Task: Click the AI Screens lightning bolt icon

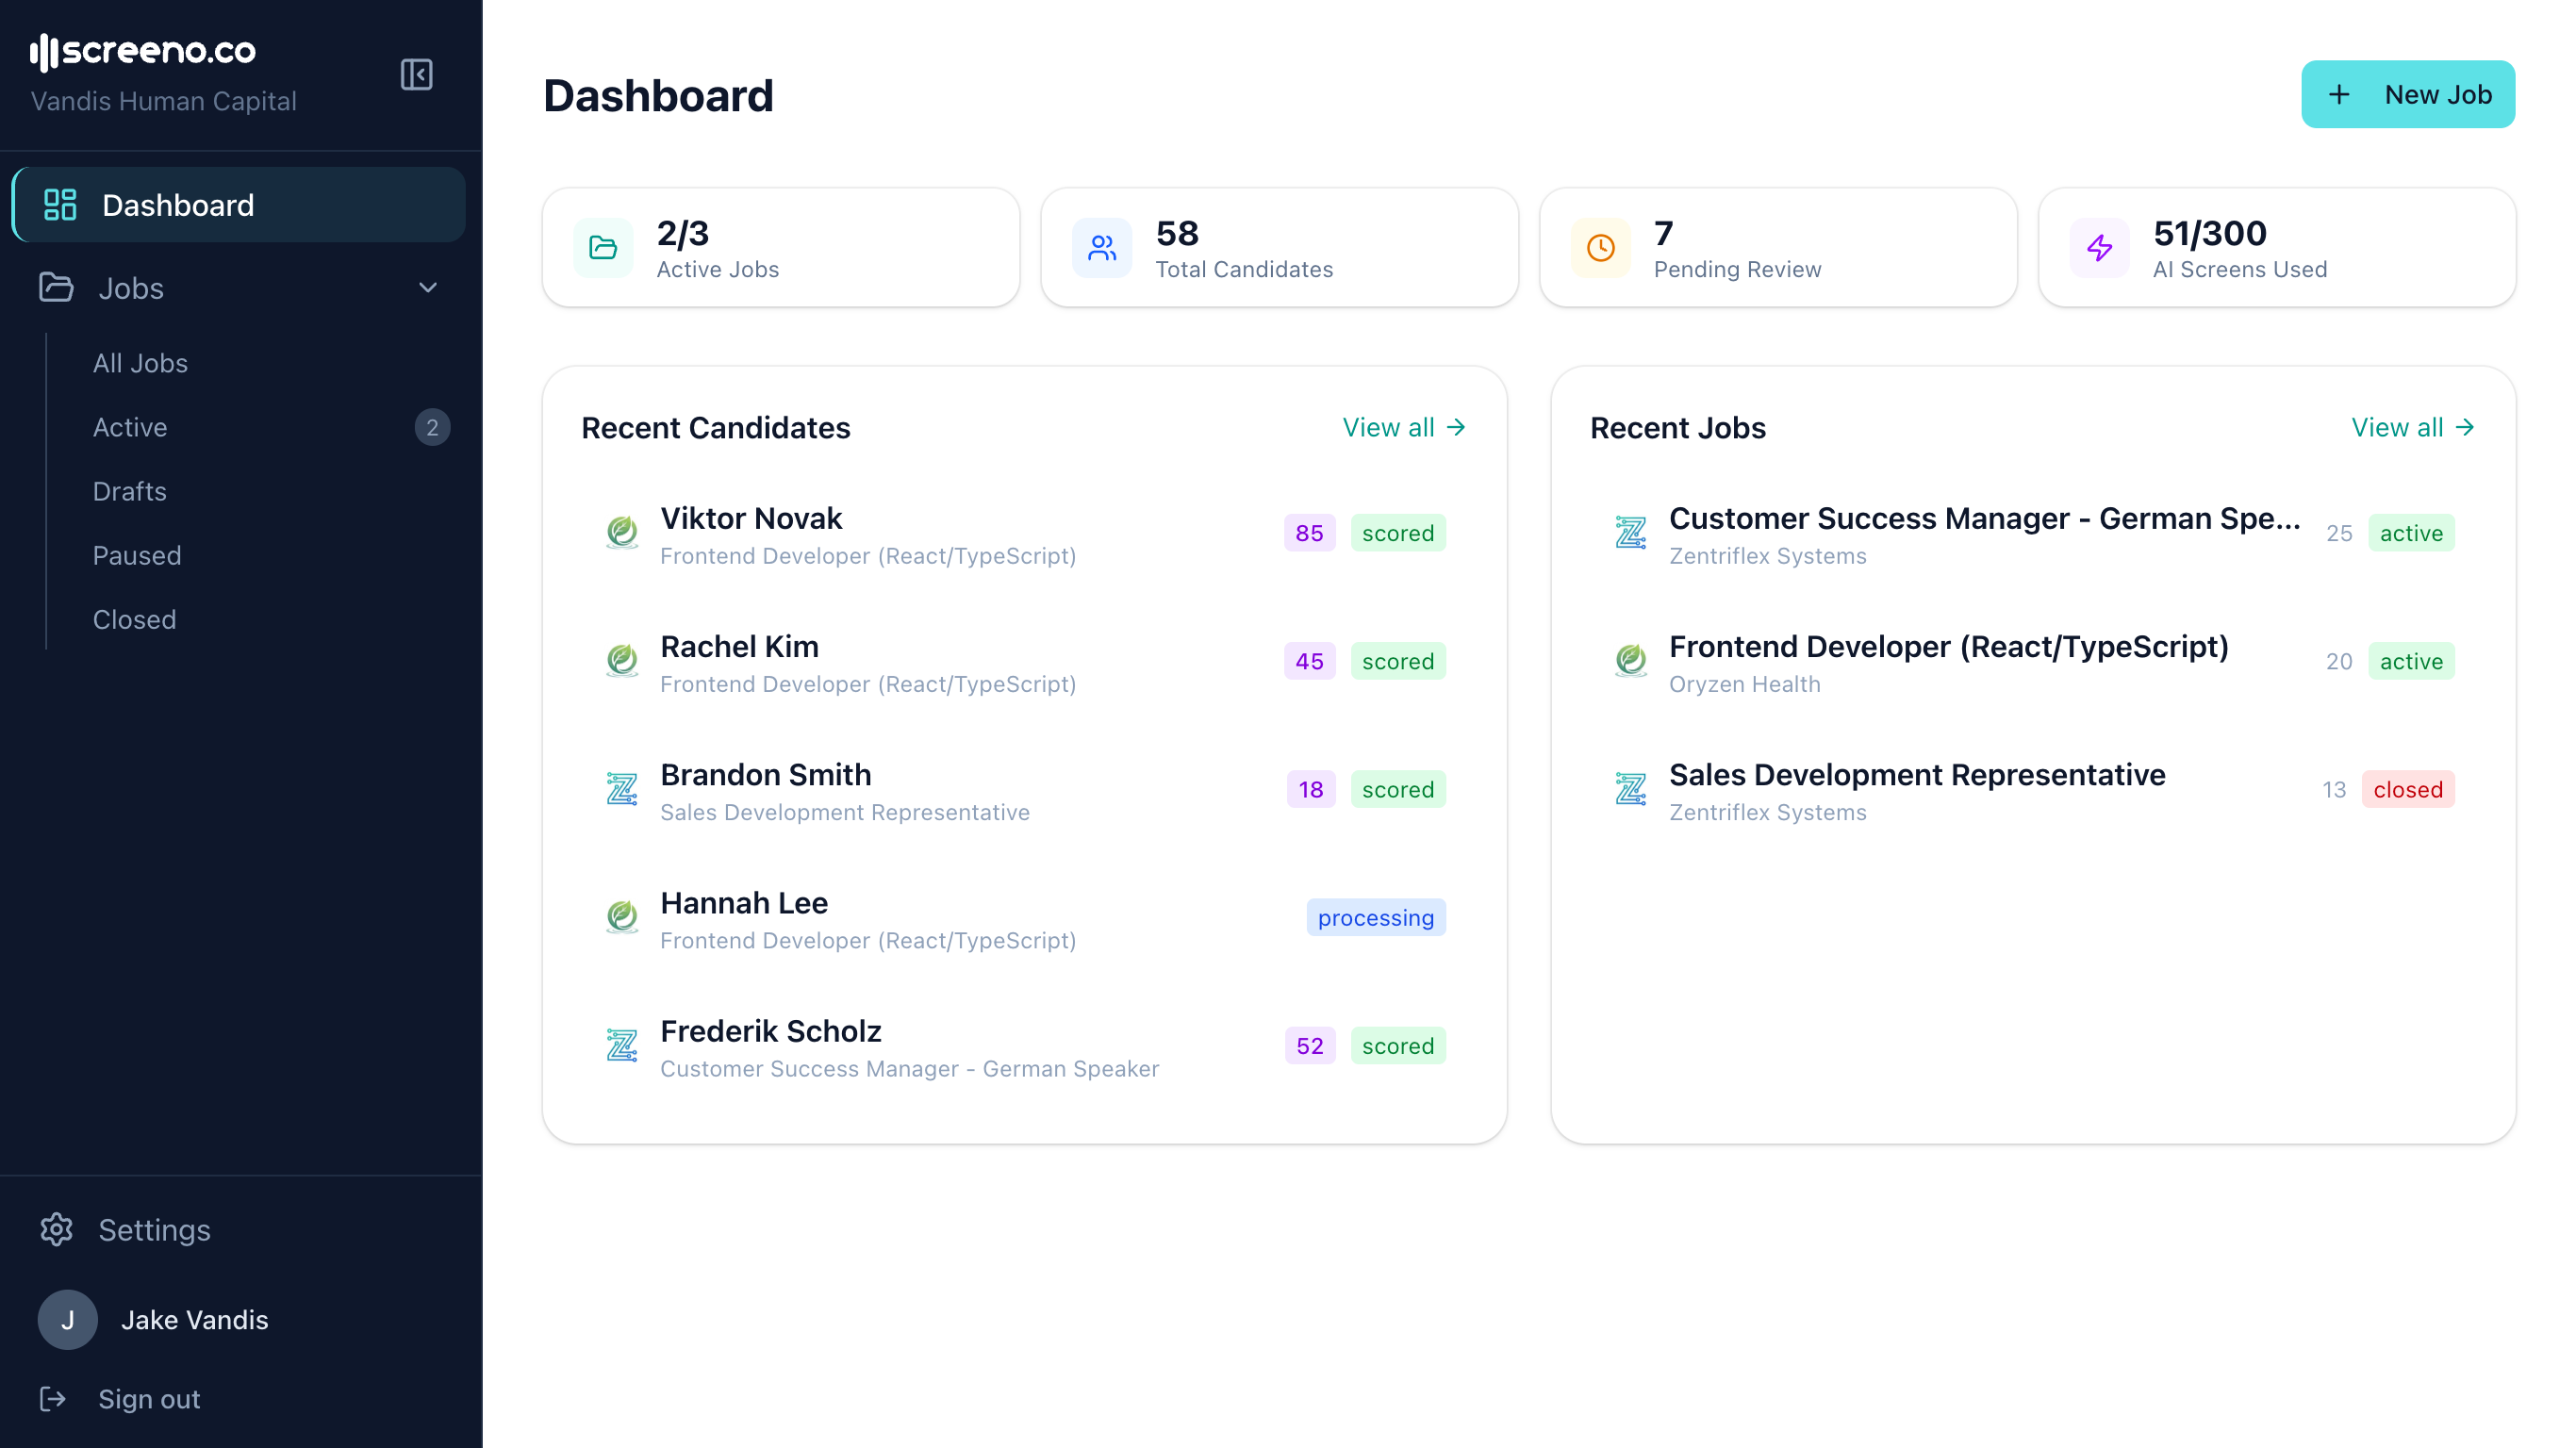Action: 2100,247
